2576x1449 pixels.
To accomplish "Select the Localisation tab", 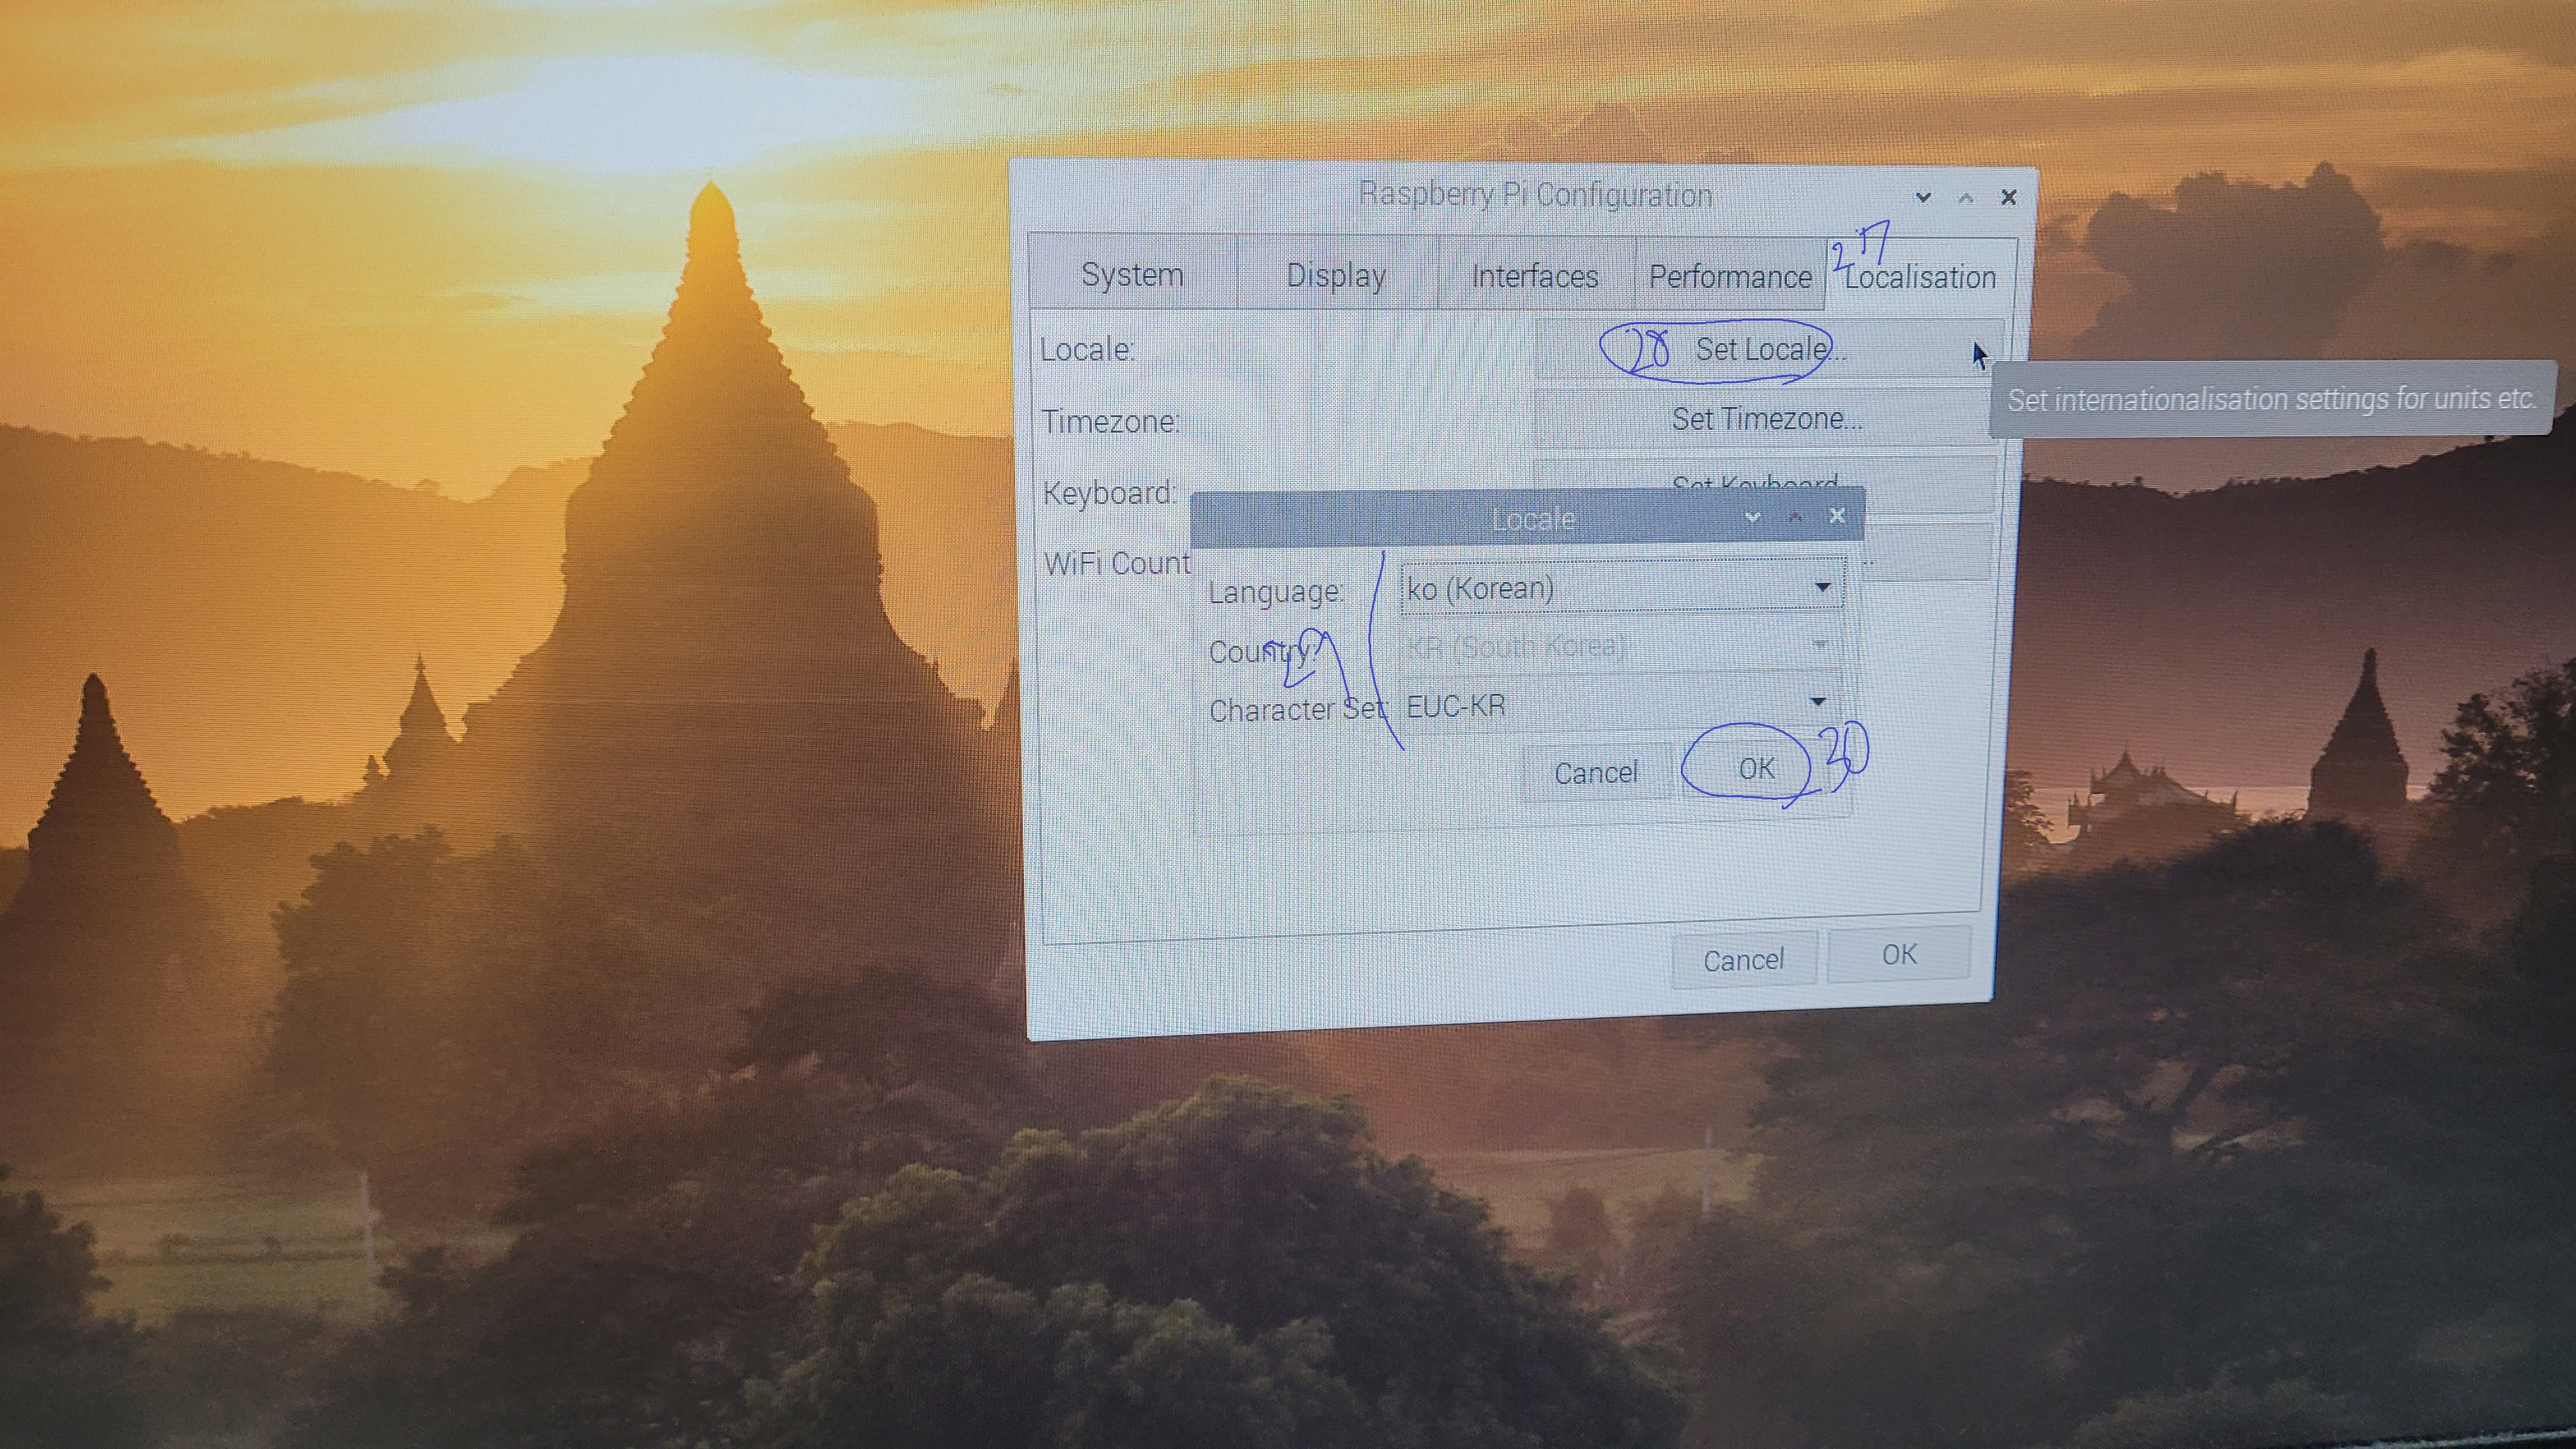I will 1920,277.
